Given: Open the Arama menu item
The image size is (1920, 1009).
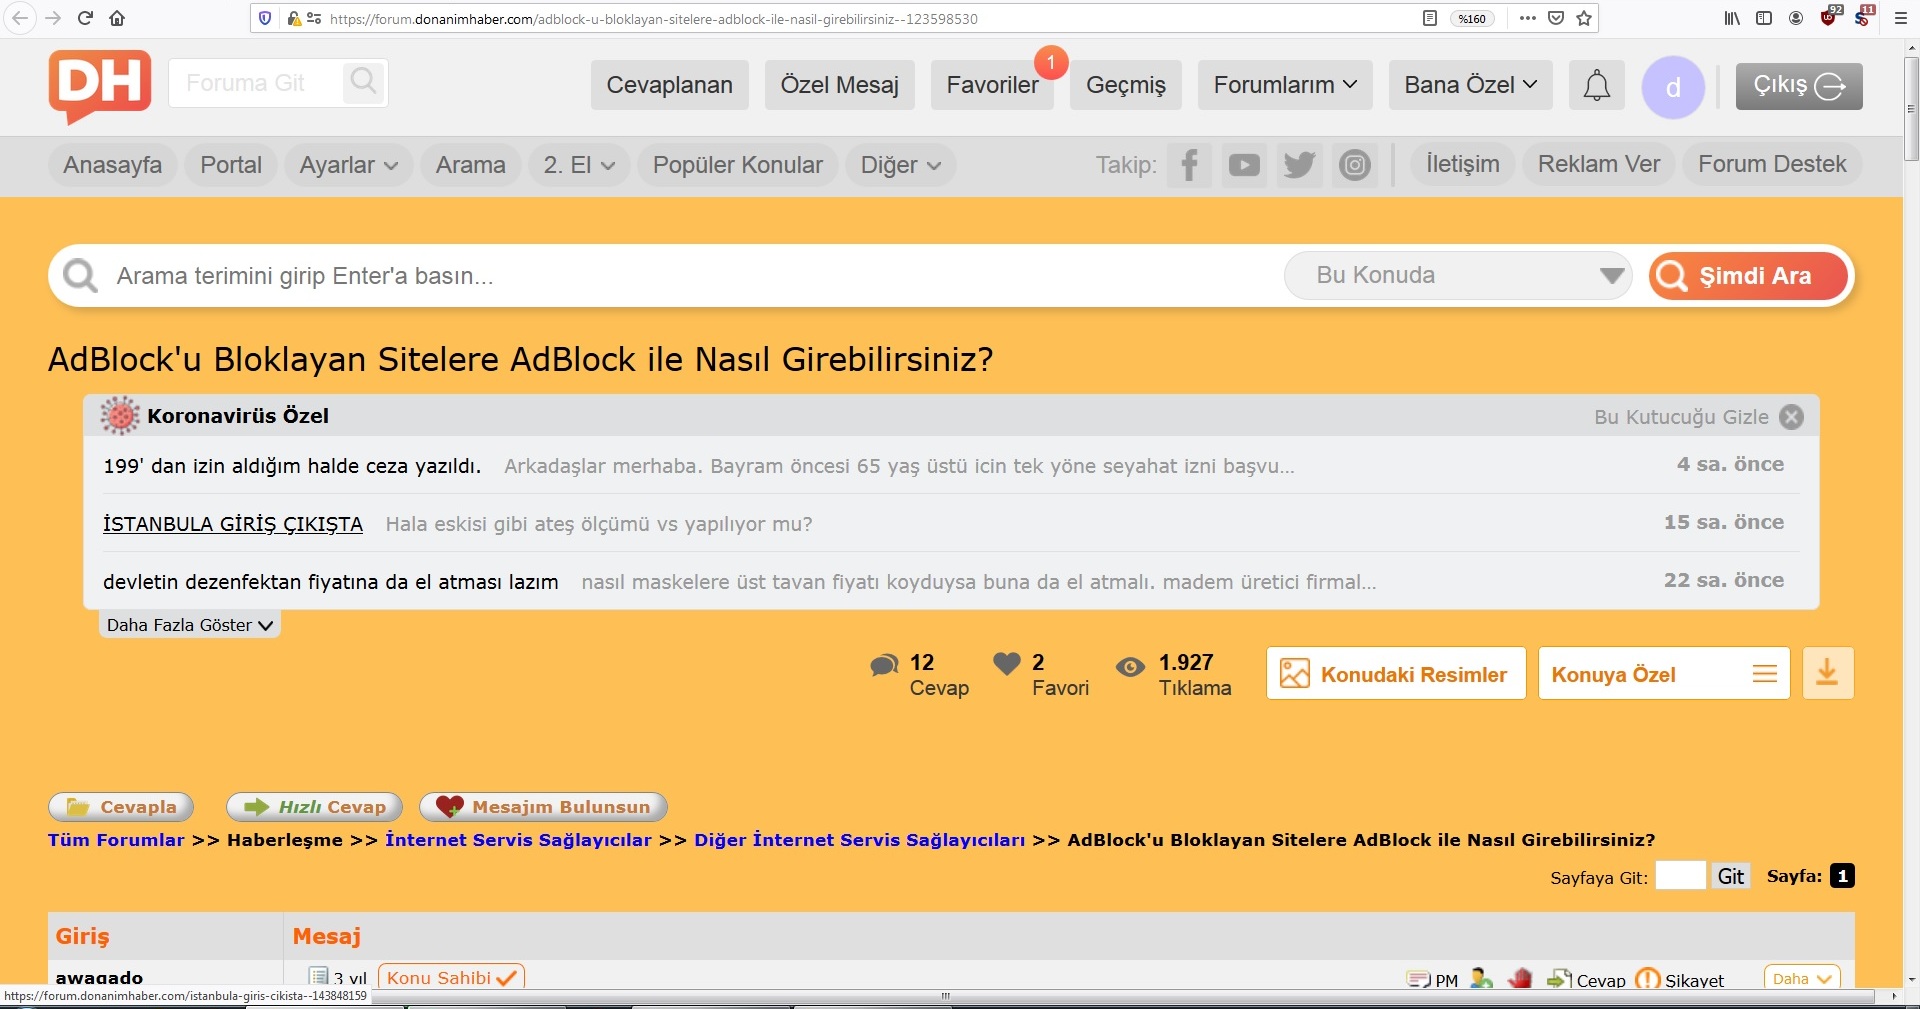Looking at the screenshot, I should coord(470,165).
